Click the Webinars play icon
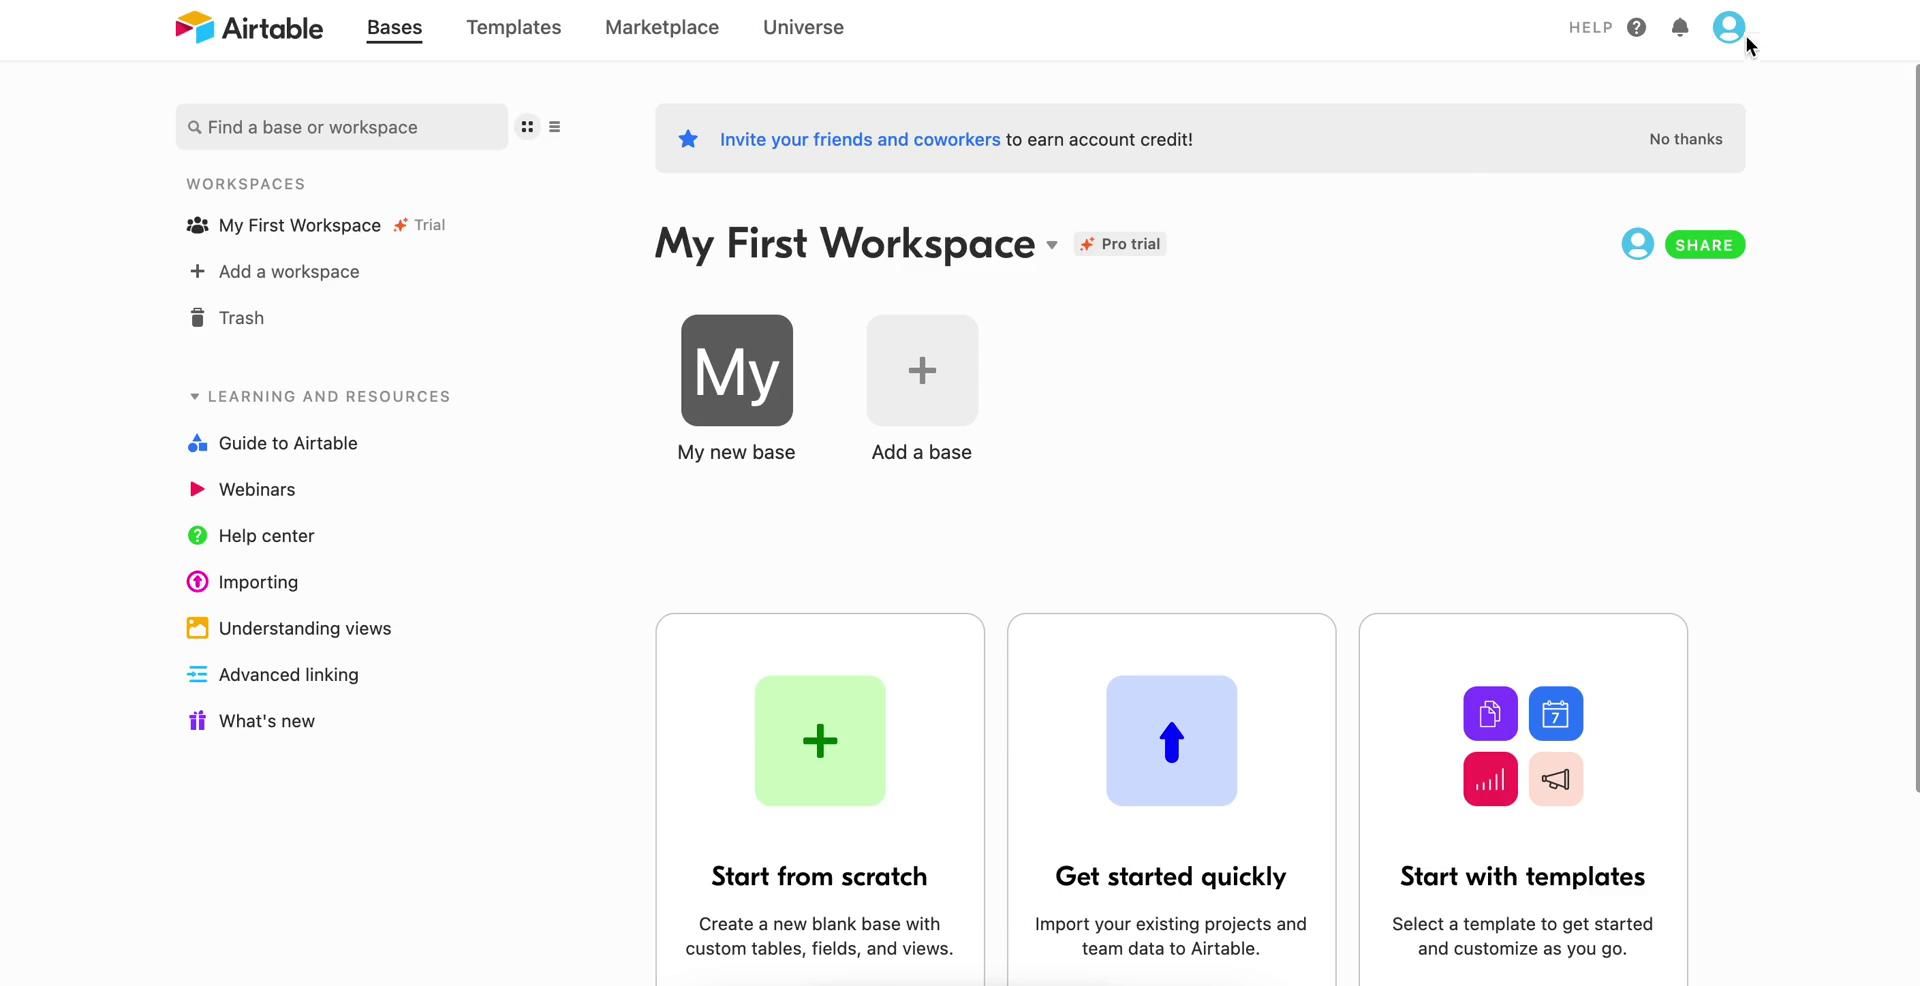Screen dimensions: 1920x986 click(197, 489)
